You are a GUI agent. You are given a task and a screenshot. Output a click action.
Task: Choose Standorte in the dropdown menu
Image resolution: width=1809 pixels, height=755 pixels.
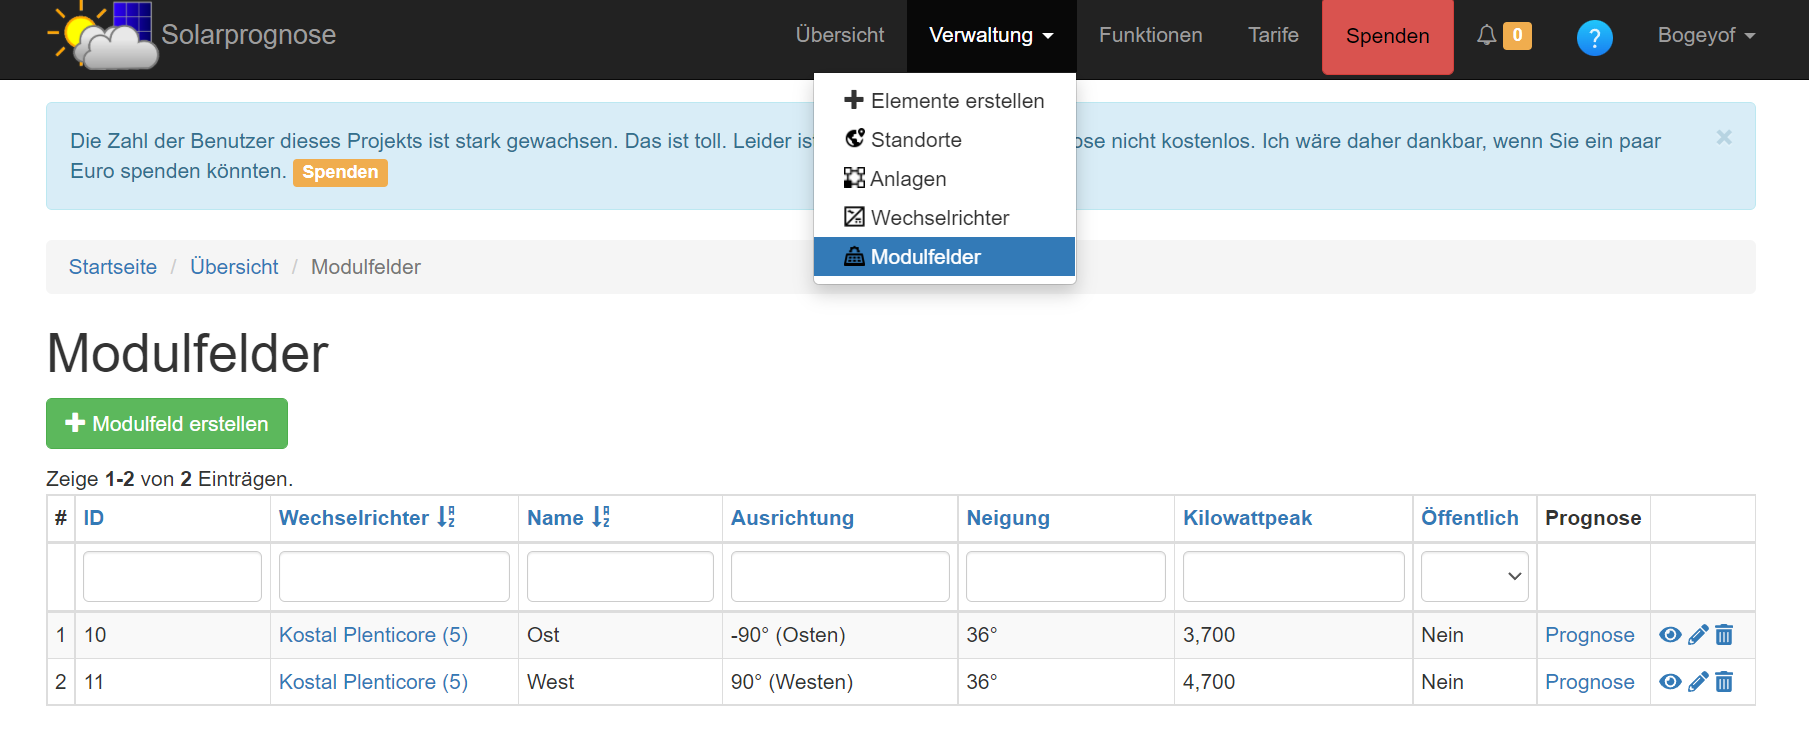915,140
